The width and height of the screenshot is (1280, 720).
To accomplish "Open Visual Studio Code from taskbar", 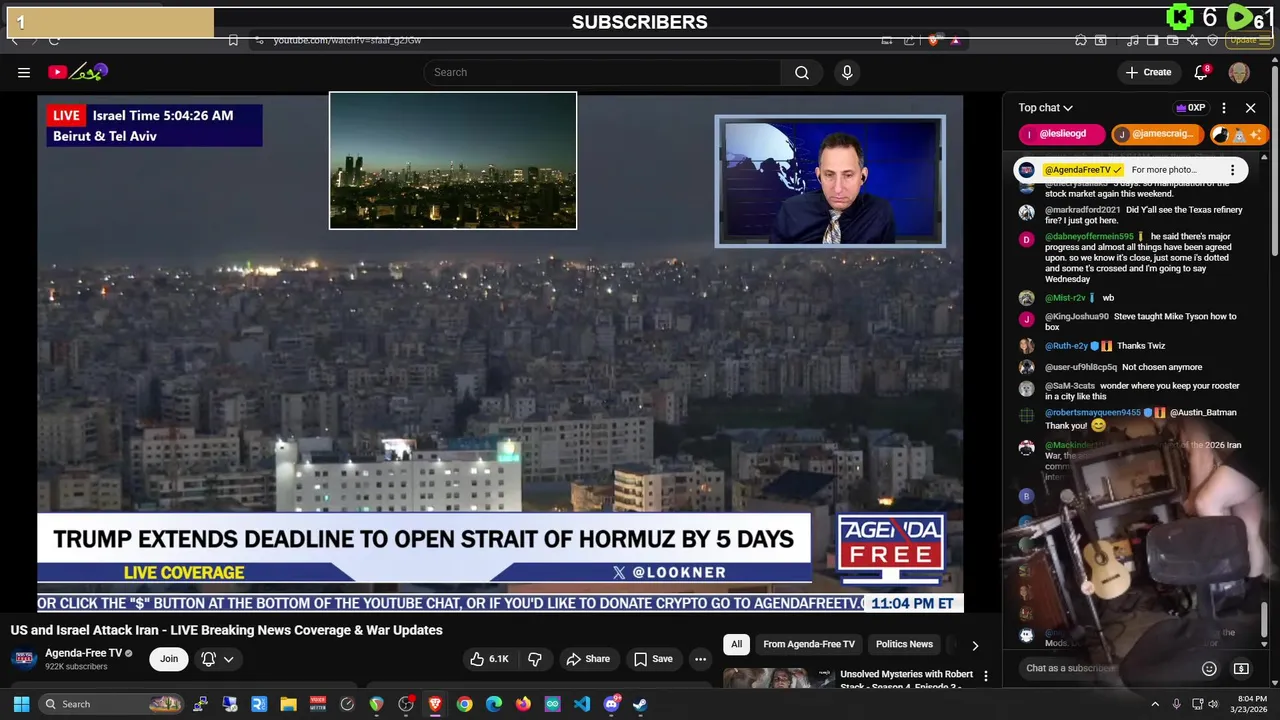I will pos(582,704).
